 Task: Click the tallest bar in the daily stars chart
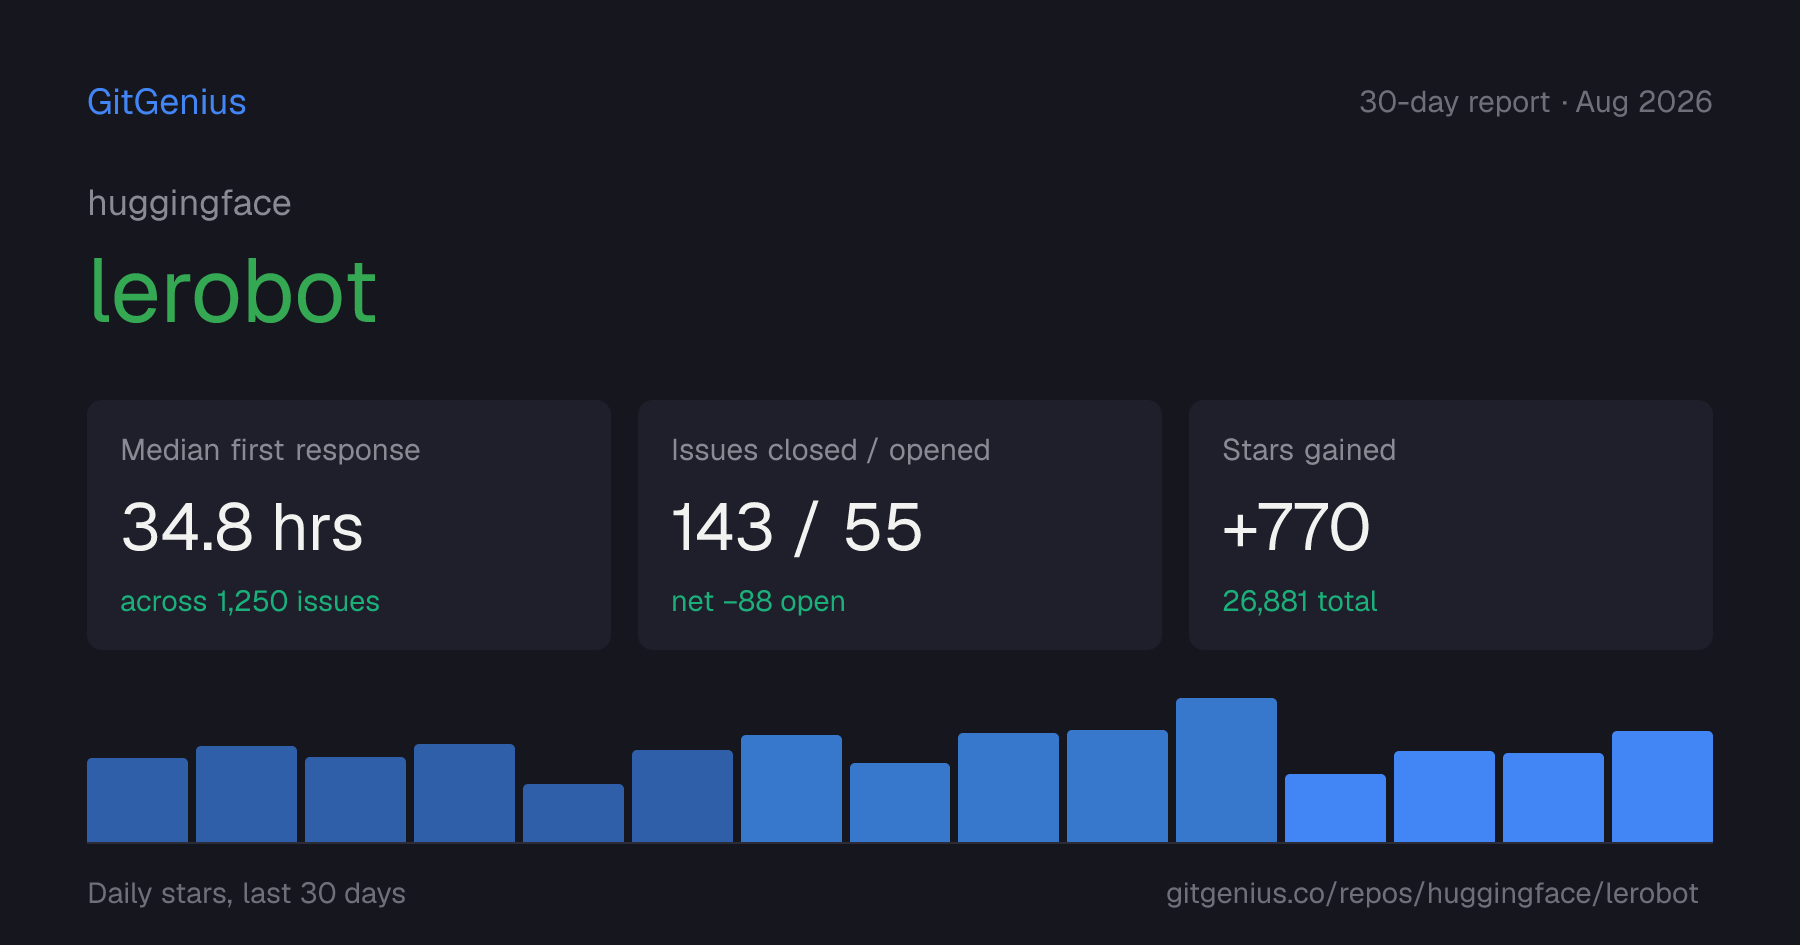click(x=1226, y=770)
